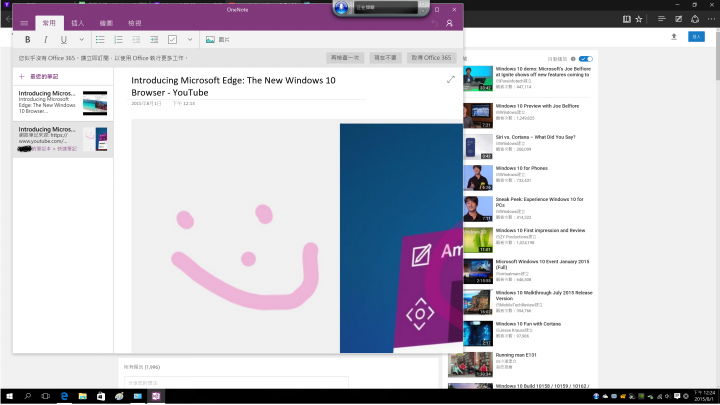Switch to the 插入 (Insert) tab
Image resolution: width=720 pixels, height=405 pixels.
pos(78,23)
